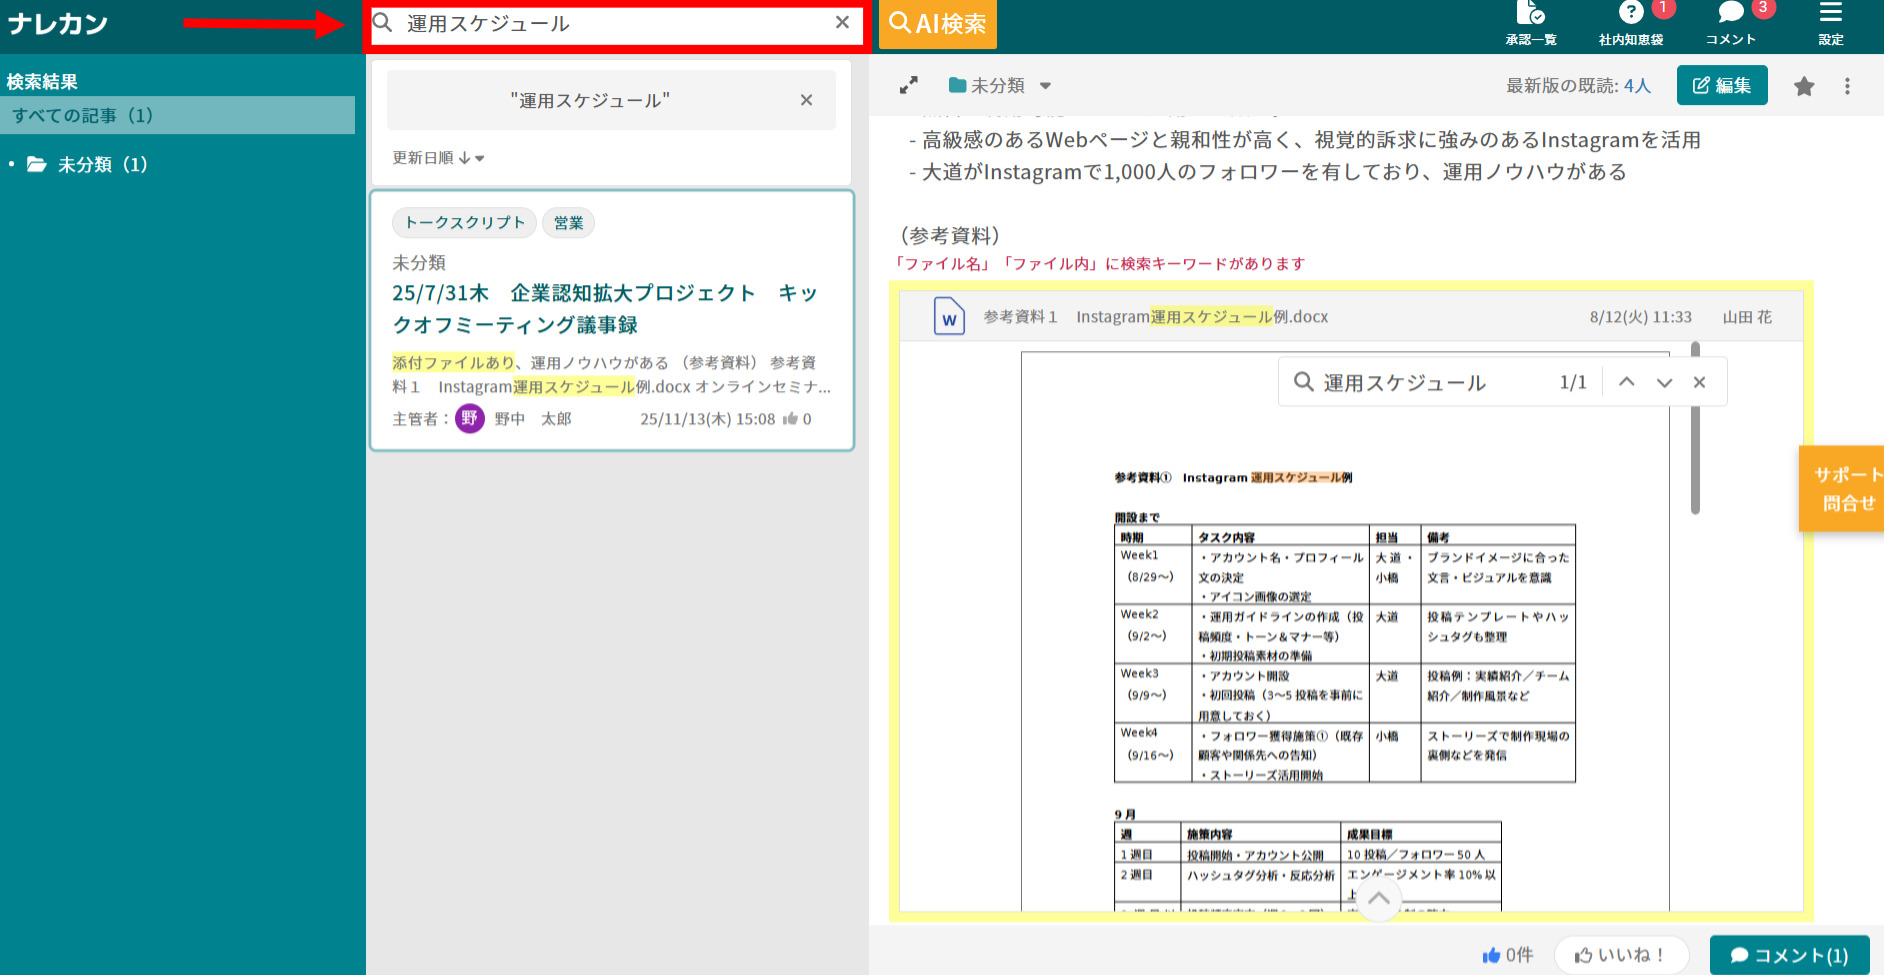Open the 未分類 folder dropdown in article header
Image resolution: width=1884 pixels, height=975 pixels.
pyautogui.click(x=1000, y=86)
